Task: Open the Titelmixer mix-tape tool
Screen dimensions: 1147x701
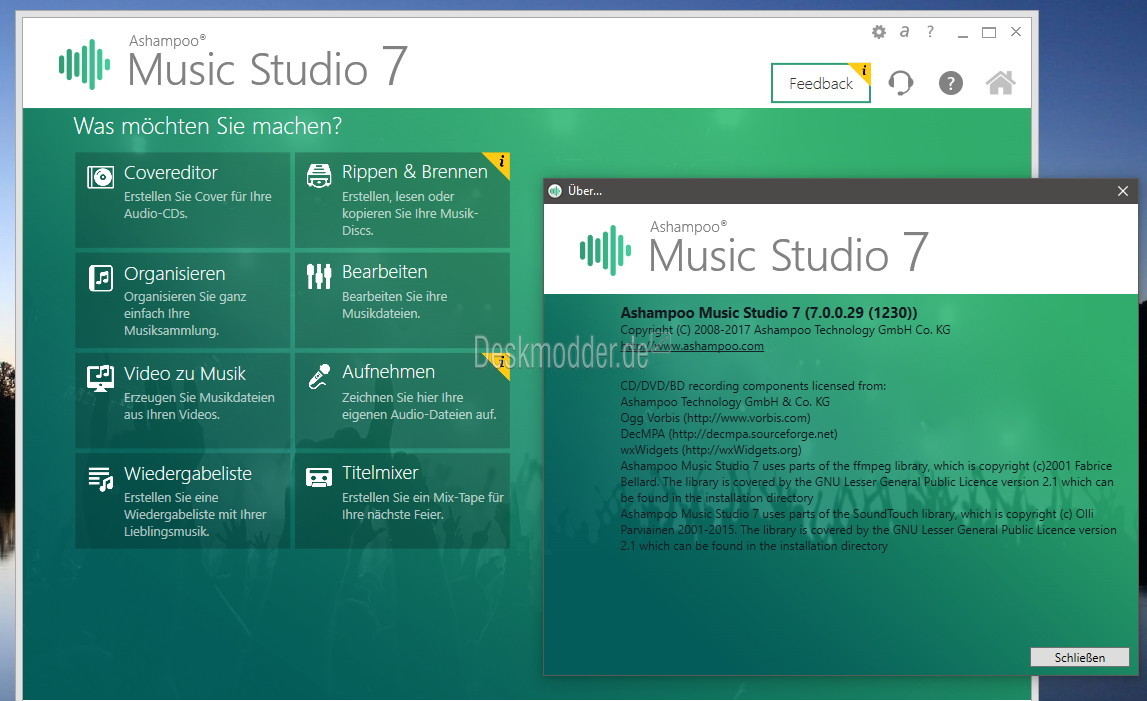Action: click(x=402, y=501)
